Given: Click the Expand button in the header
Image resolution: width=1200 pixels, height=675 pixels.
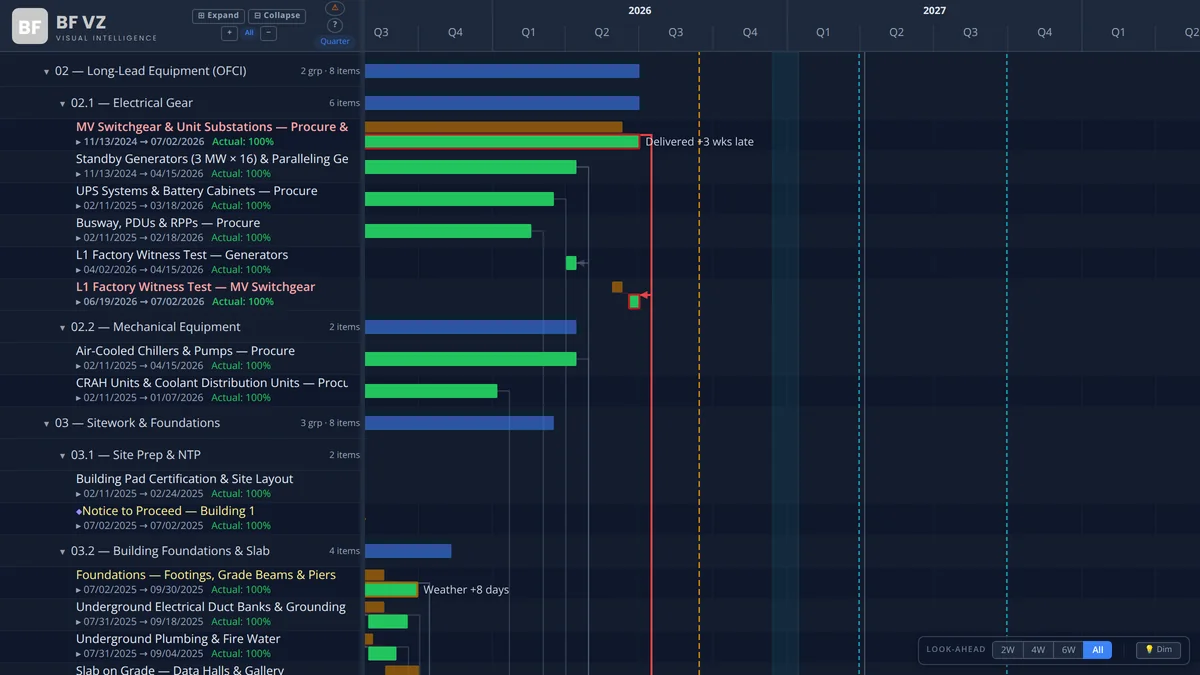Looking at the screenshot, I should (x=218, y=16).
